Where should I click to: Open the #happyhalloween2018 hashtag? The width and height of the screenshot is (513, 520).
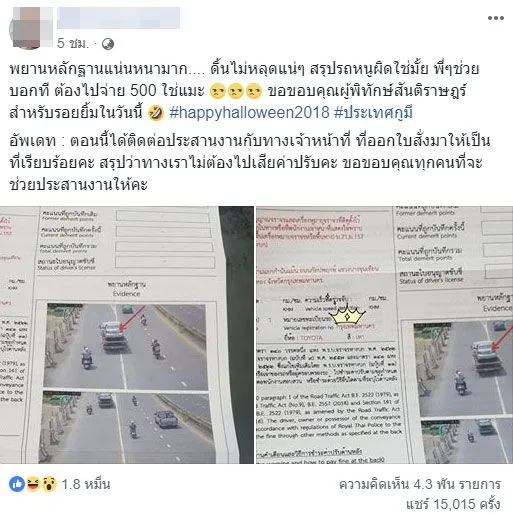click(249, 112)
